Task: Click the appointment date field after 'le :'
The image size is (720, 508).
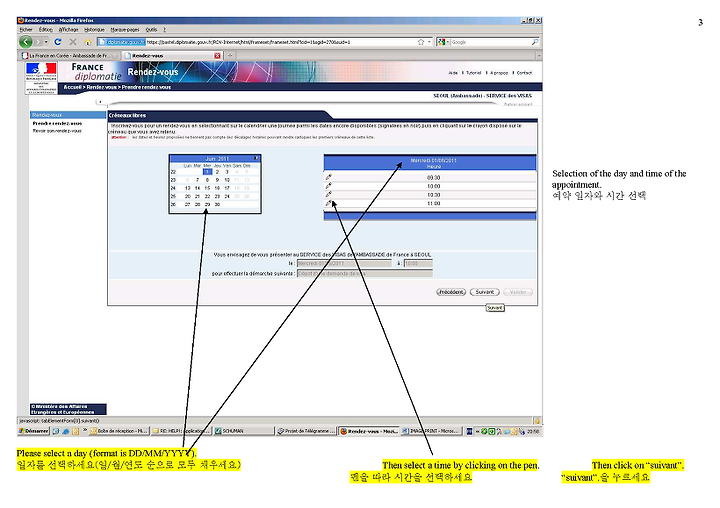Action: tap(344, 264)
